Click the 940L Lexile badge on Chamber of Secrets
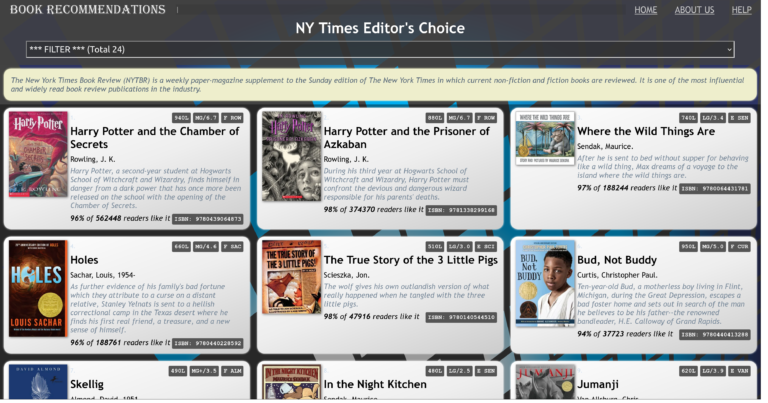This screenshot has height=403, width=768. [x=181, y=118]
